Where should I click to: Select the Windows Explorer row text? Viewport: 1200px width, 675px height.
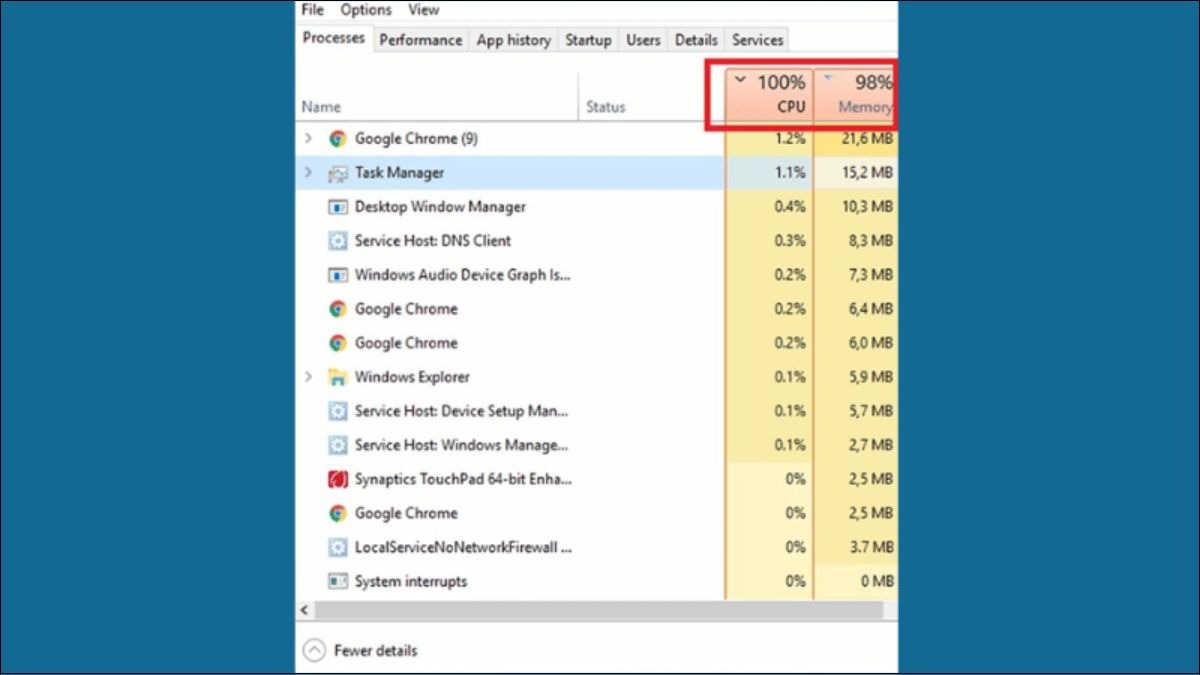point(412,377)
